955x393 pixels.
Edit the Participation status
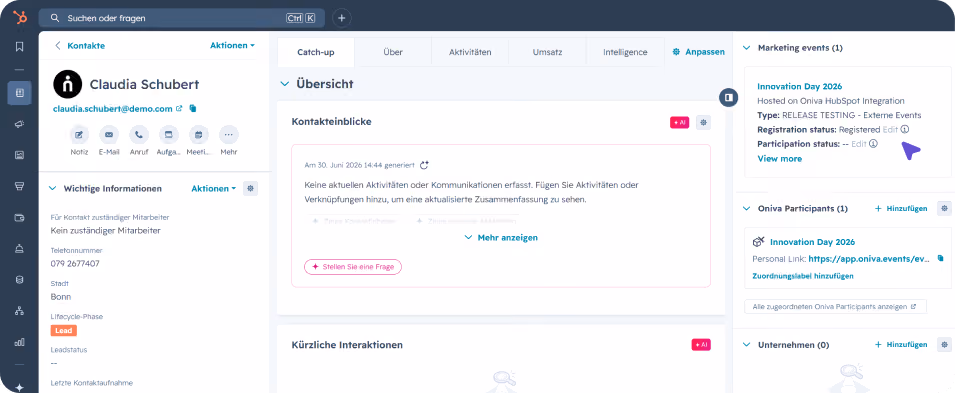pos(859,144)
